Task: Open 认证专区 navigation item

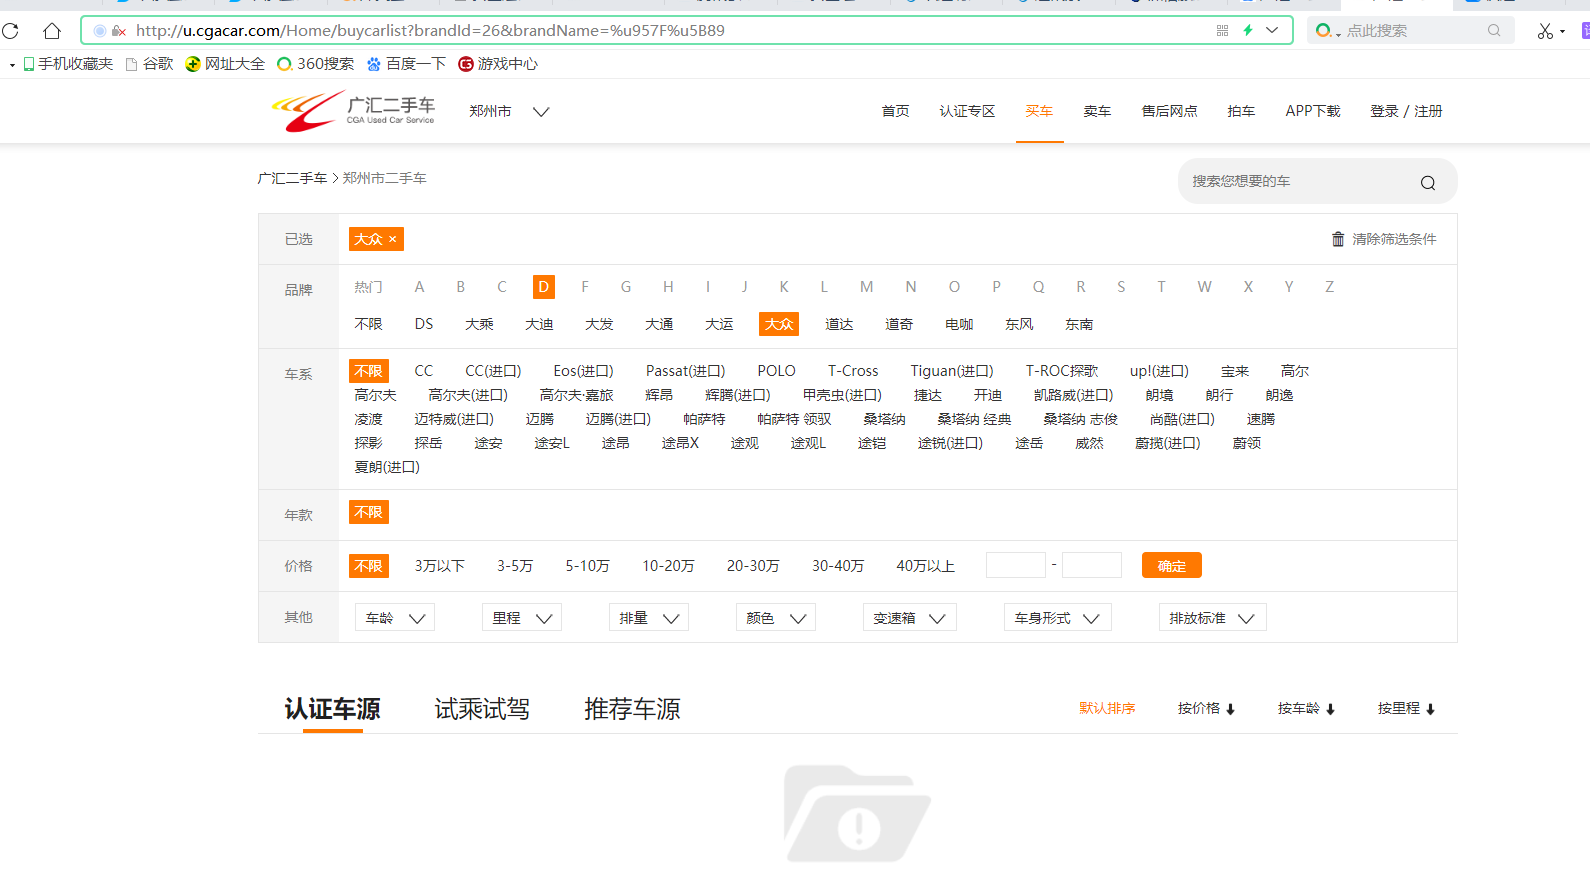Action: [967, 111]
